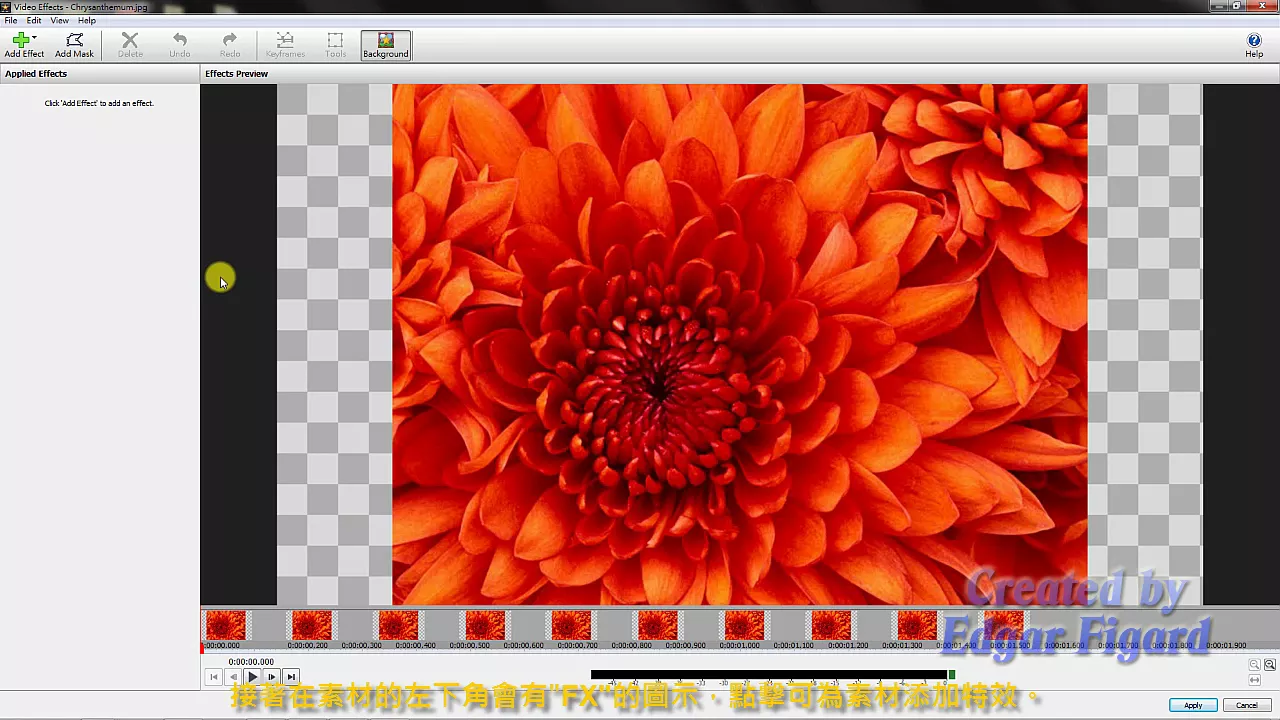
Task: Click the 0:00:01.200 timeline mark
Action: 848,646
